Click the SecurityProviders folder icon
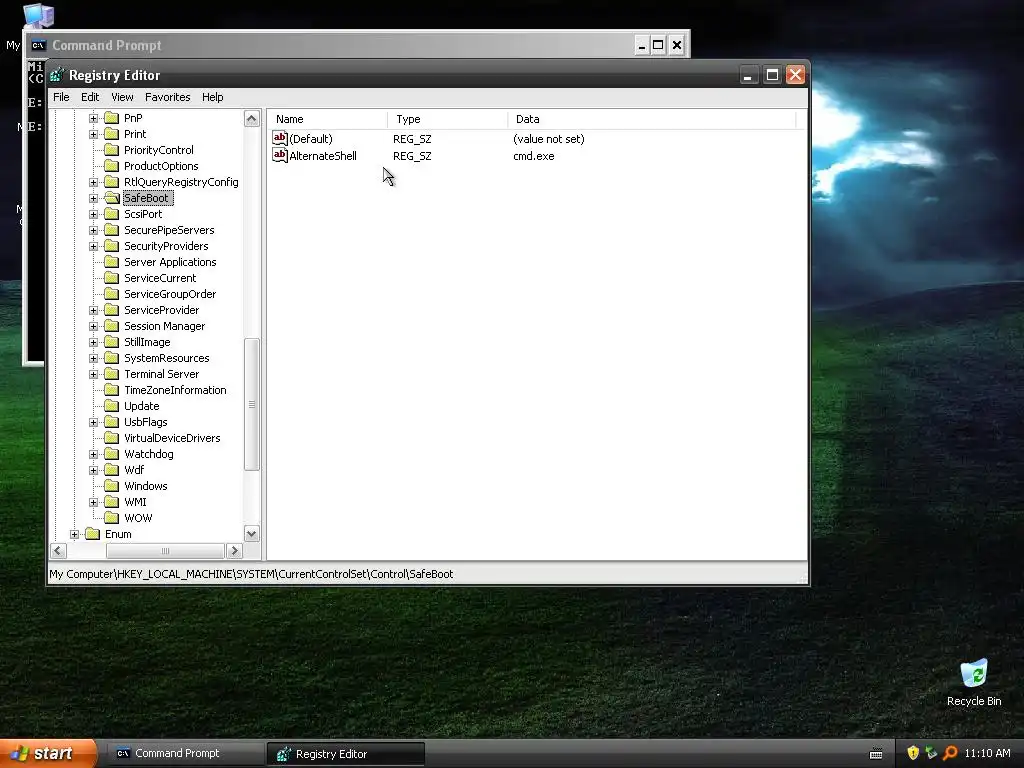The height and width of the screenshot is (768, 1024). click(112, 246)
